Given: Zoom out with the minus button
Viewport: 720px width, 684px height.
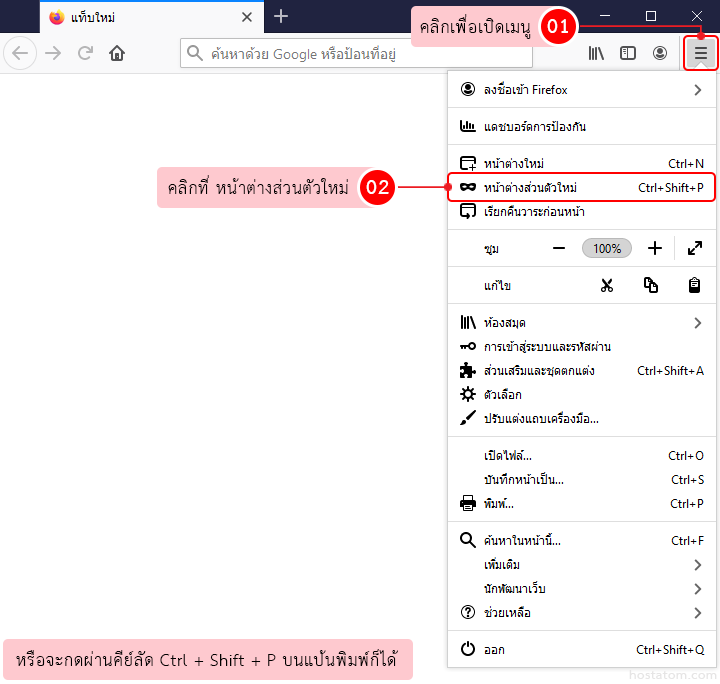Looking at the screenshot, I should 560,248.
